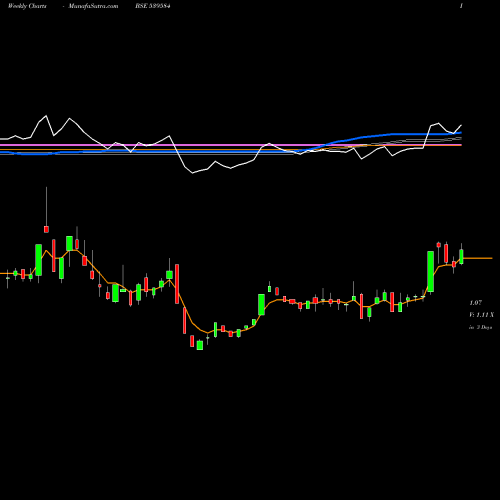Click the tallest-wick red candle near the chart's left

pos(46,229)
